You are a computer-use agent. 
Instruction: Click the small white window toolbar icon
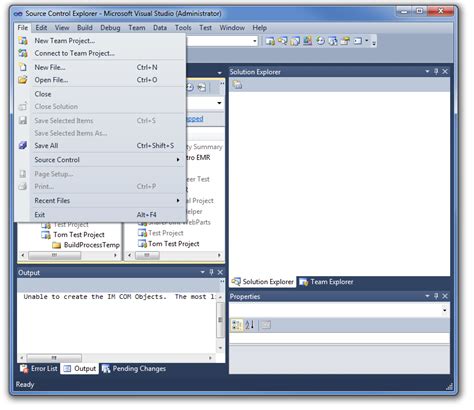(358, 41)
